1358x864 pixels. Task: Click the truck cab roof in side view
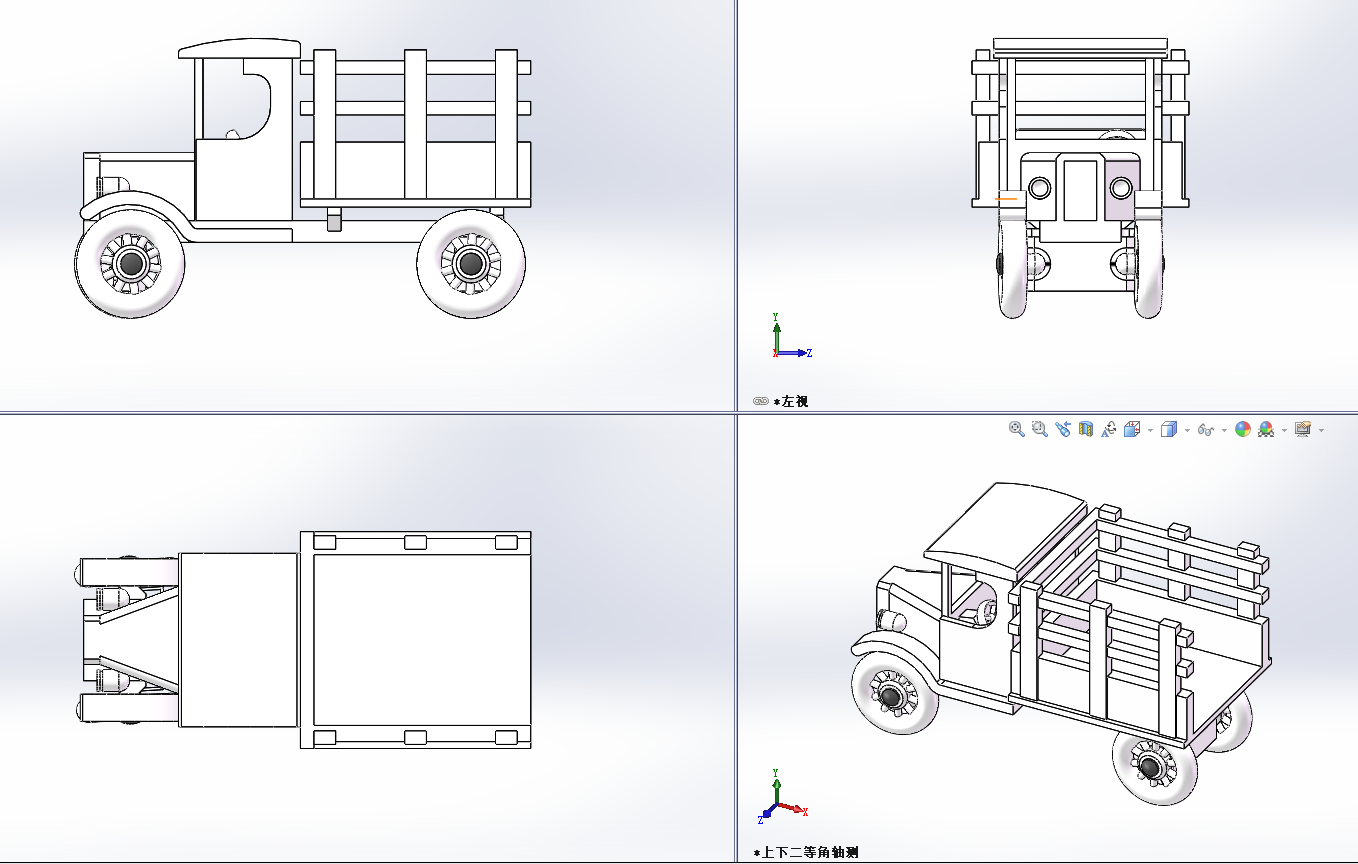point(239,48)
